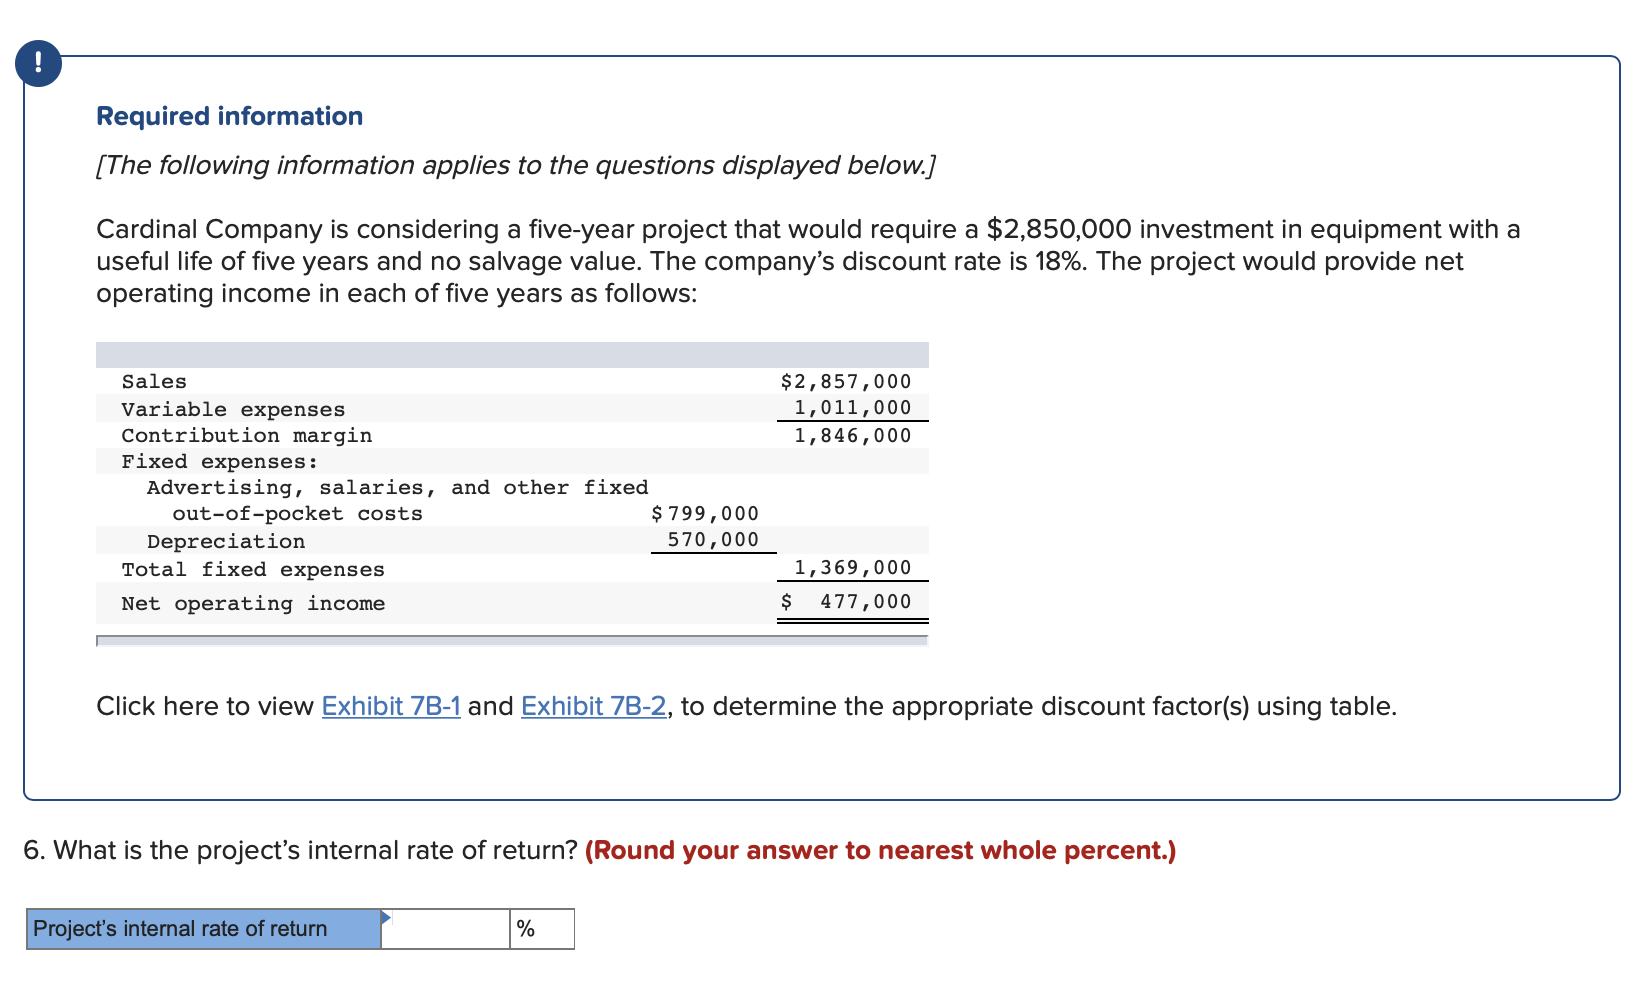Click the Total fixed expenses amount

click(x=851, y=568)
